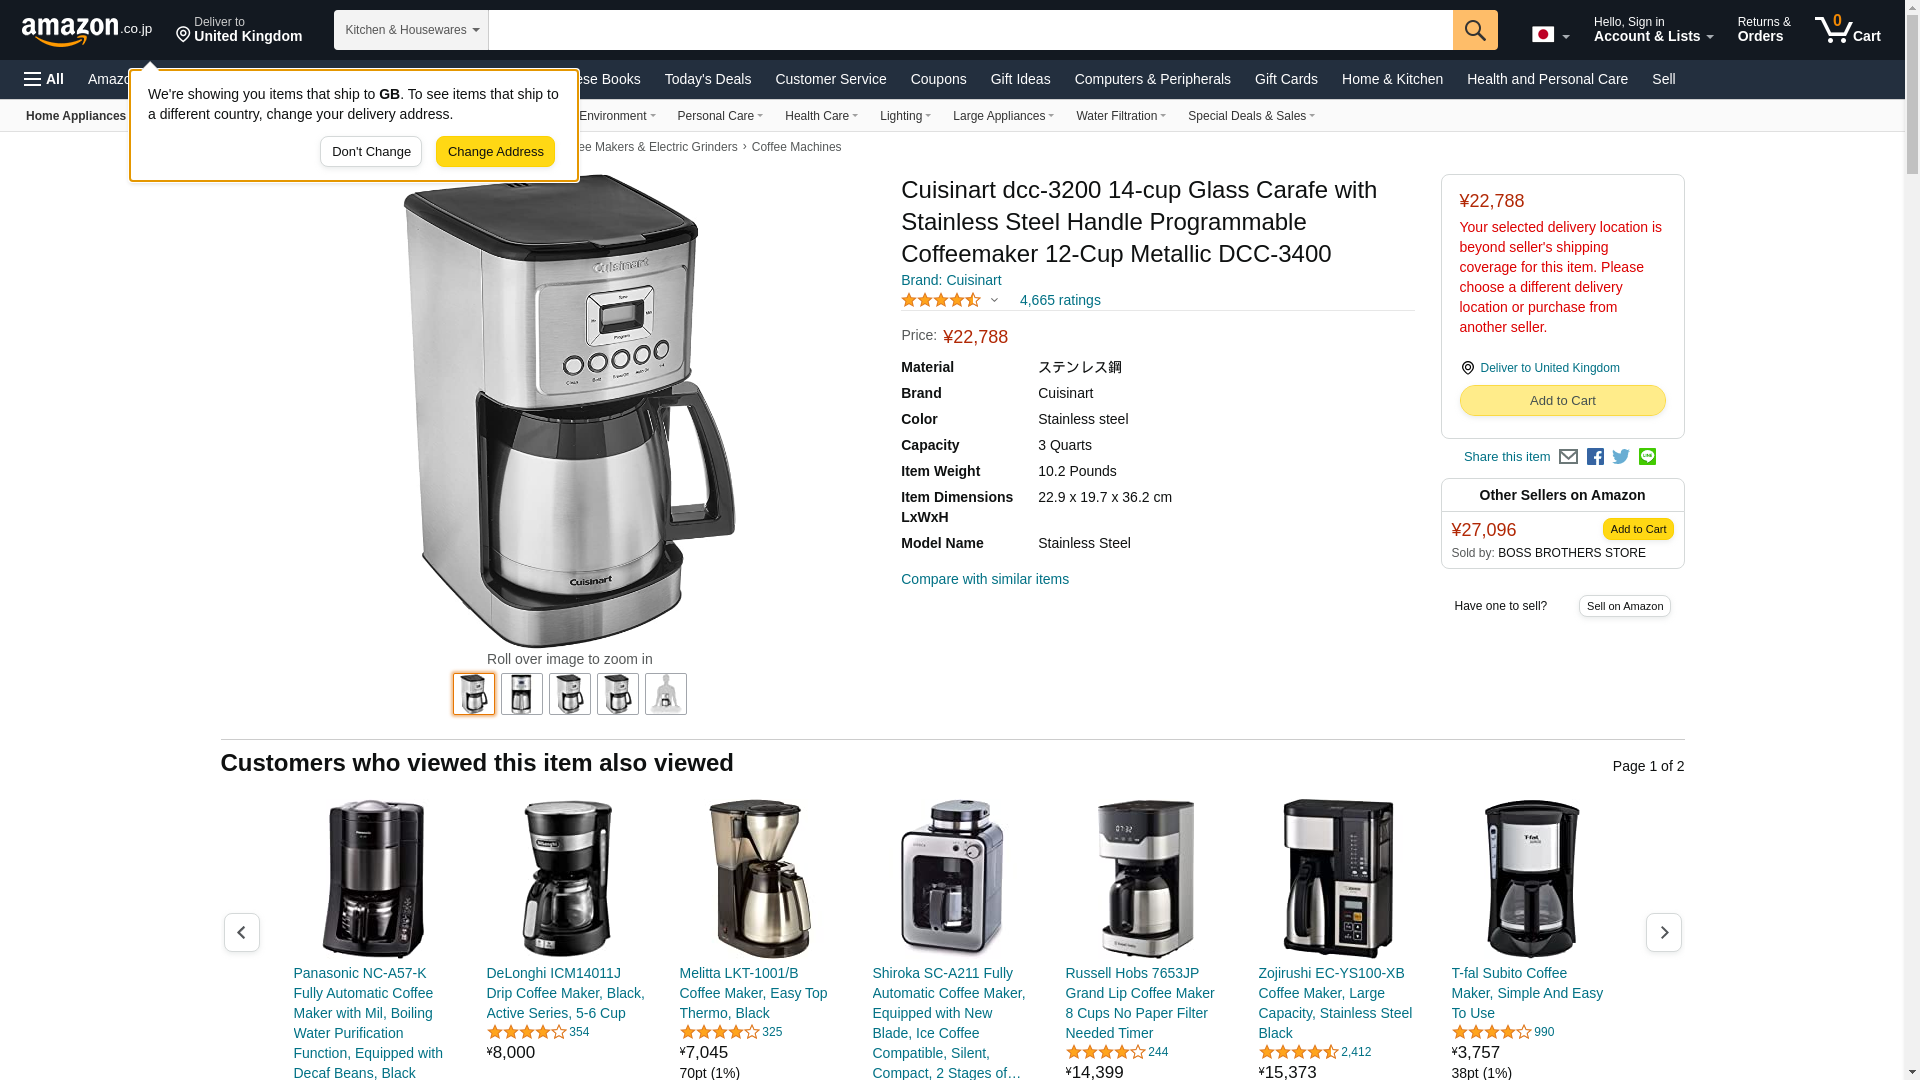Go to previous carousel page arrow

(242, 932)
